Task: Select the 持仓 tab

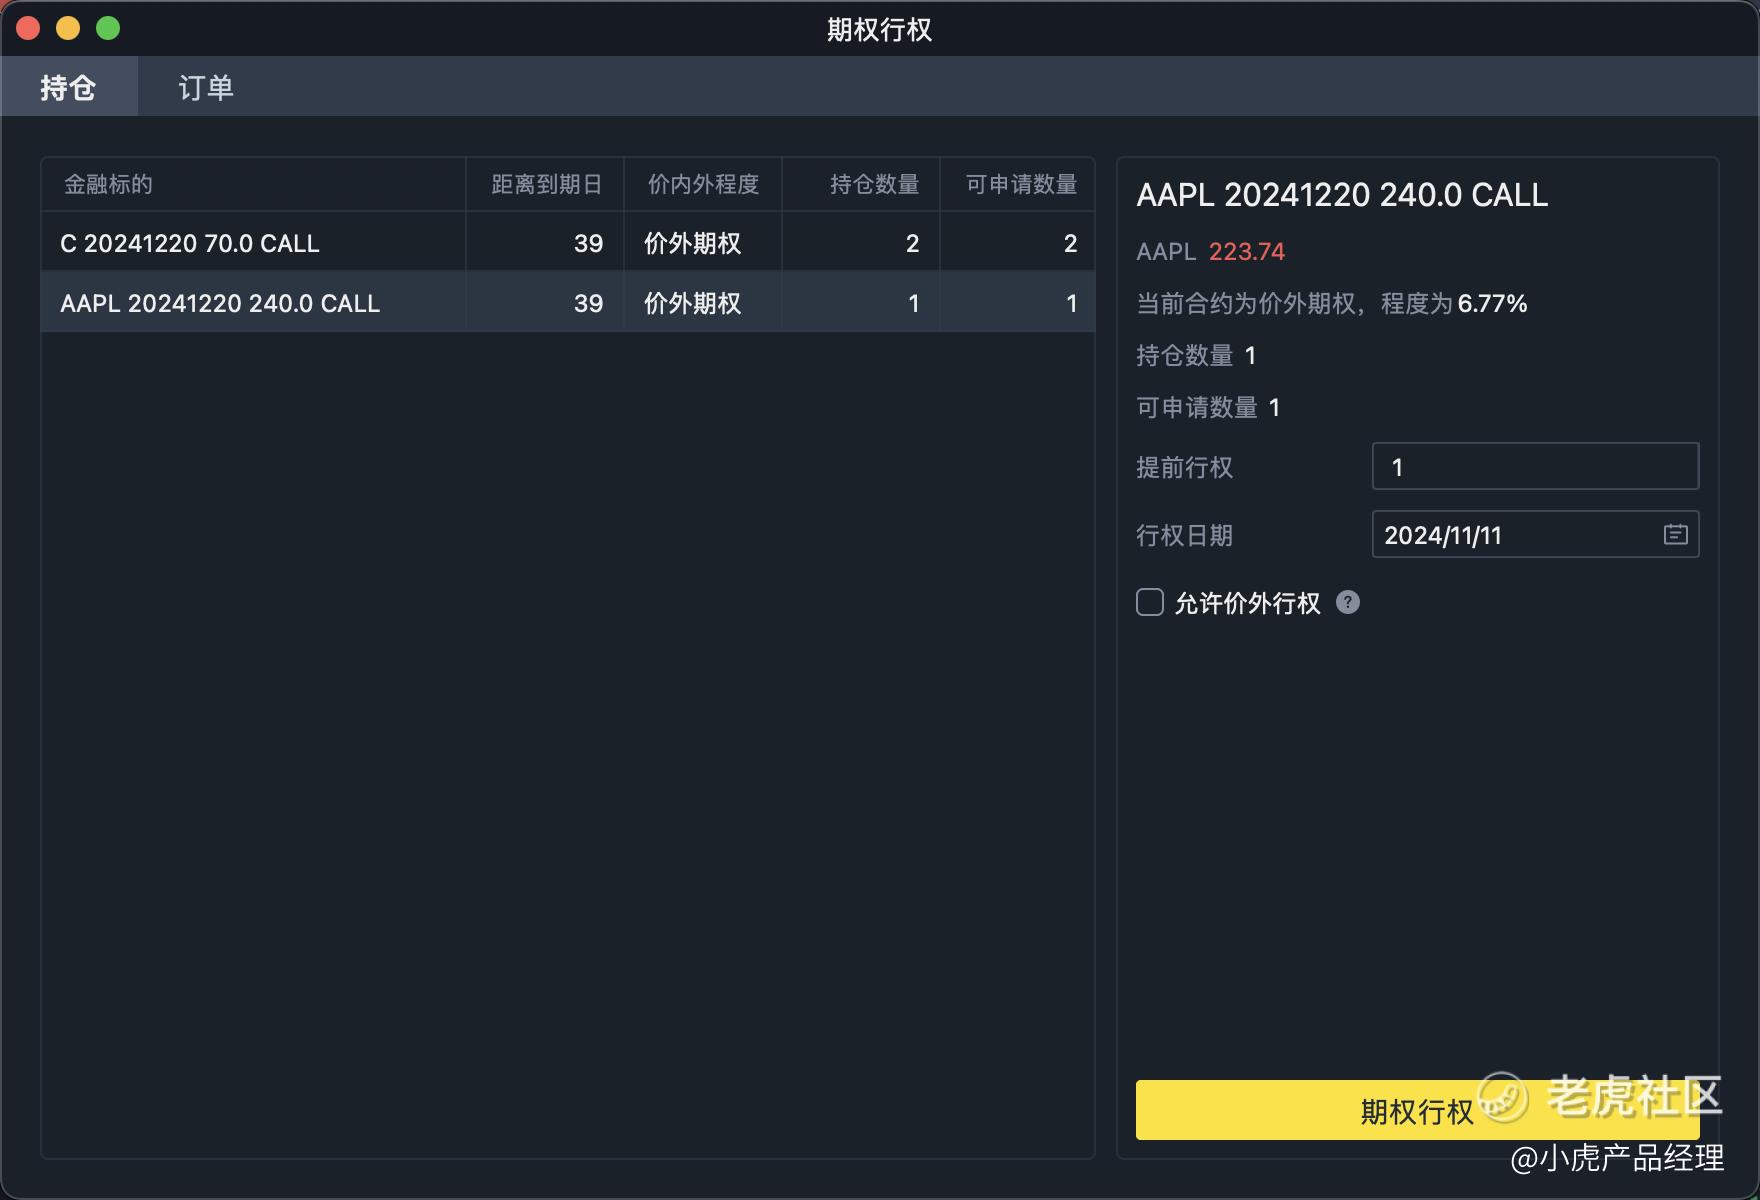Action: pos(68,88)
